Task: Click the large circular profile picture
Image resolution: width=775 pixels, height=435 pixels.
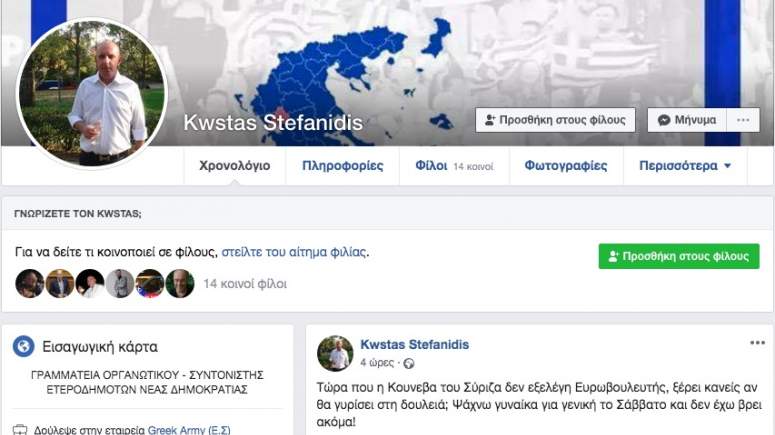Action: pos(92,93)
